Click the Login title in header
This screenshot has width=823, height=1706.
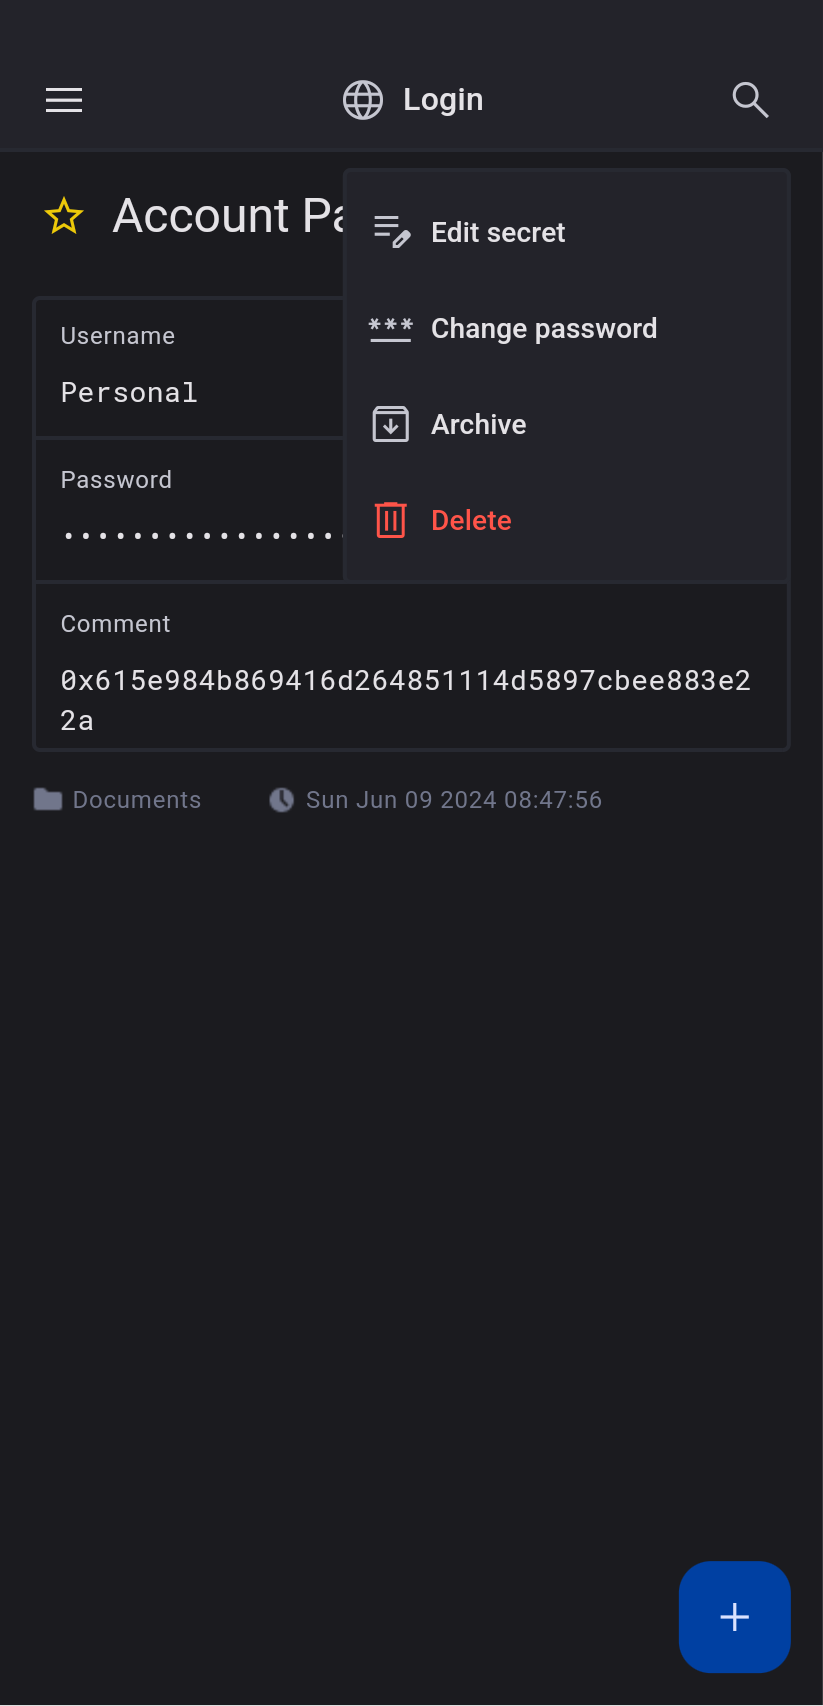(x=443, y=100)
